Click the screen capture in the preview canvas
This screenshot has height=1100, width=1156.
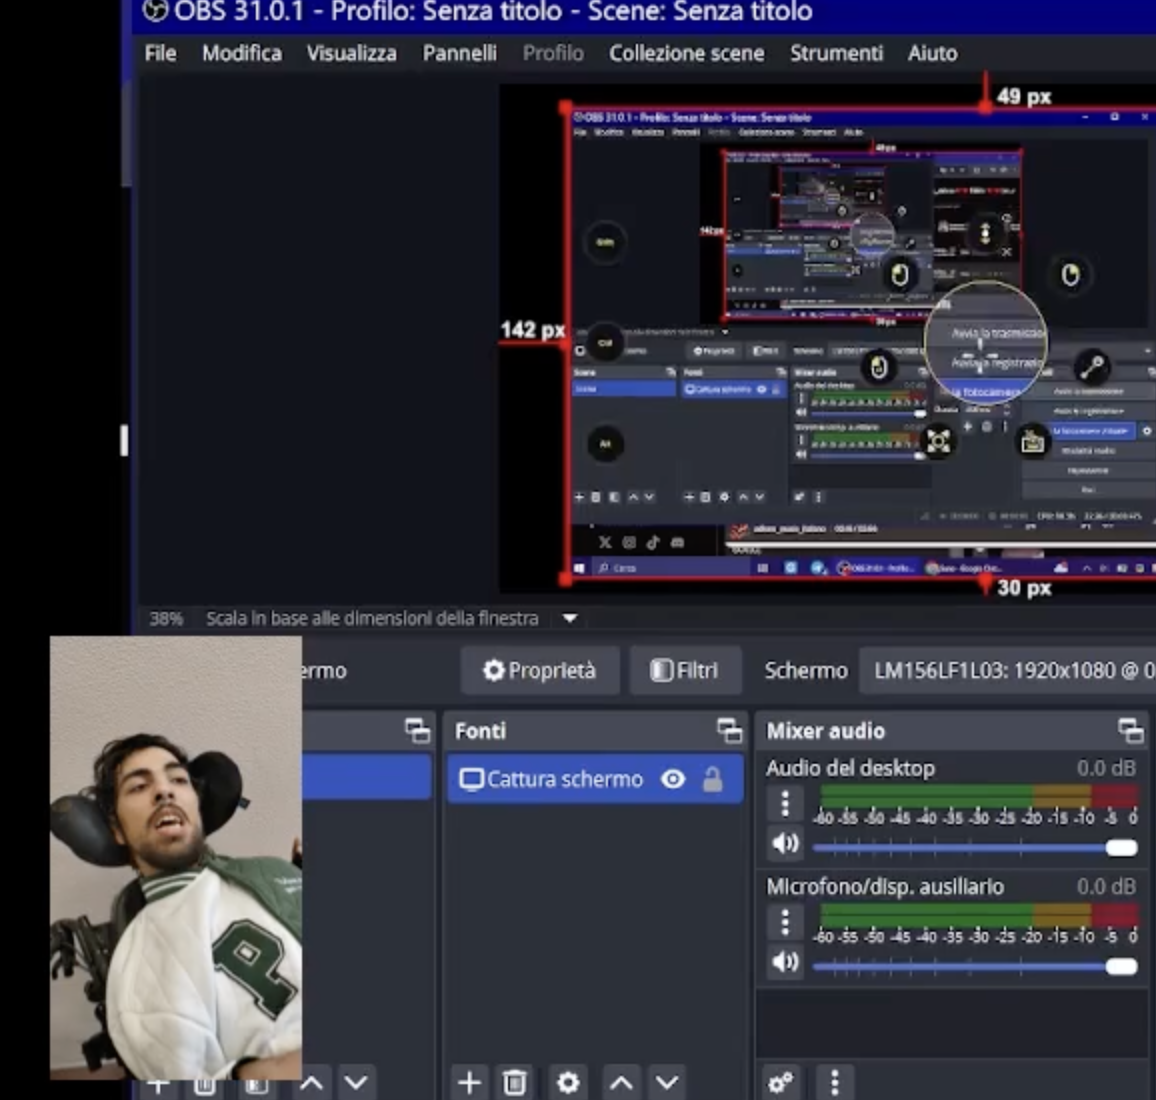pyautogui.click(x=860, y=343)
